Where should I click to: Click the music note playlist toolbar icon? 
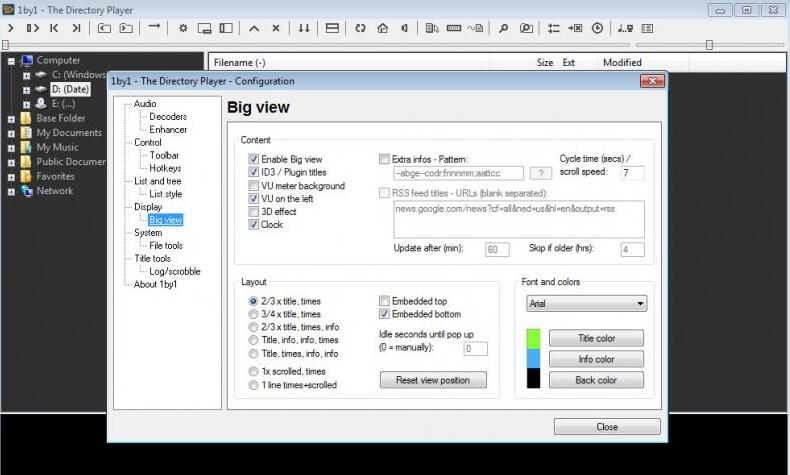(x=625, y=28)
